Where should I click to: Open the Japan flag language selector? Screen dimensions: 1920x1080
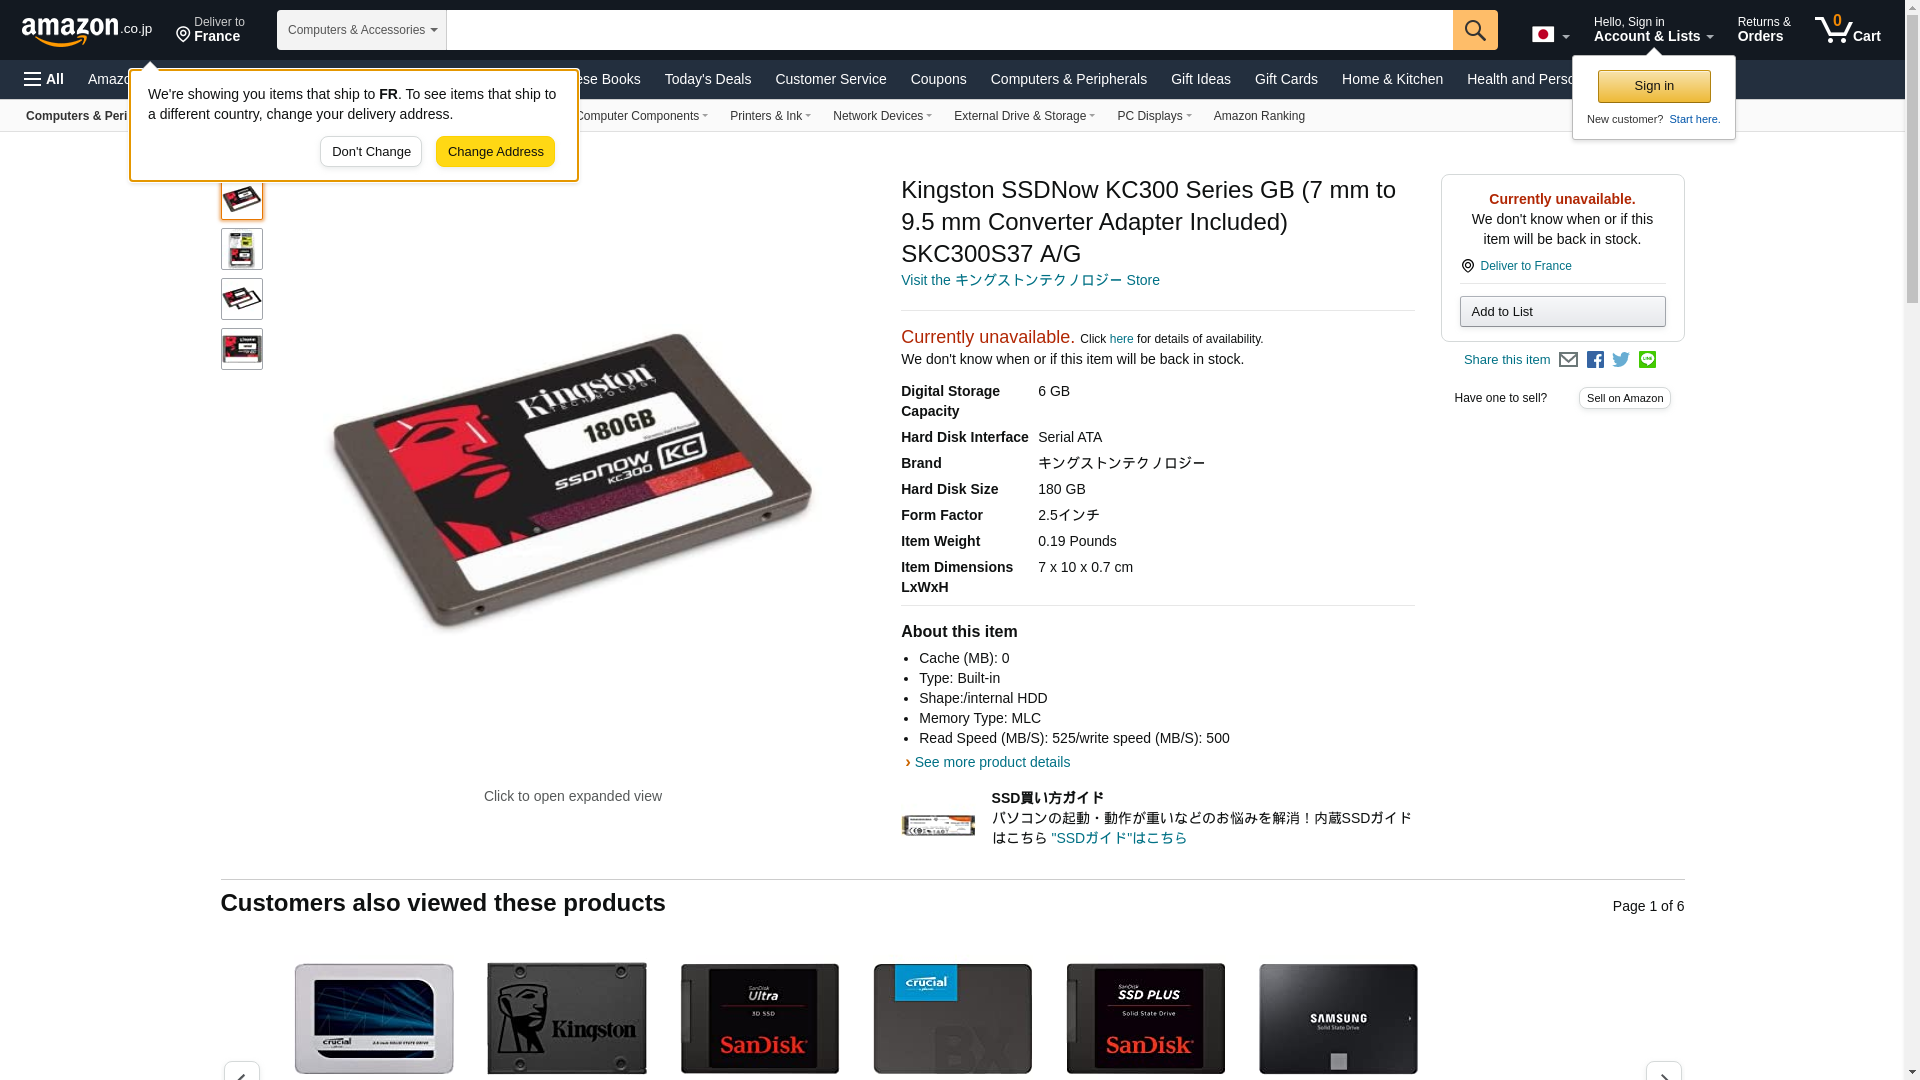click(1550, 35)
